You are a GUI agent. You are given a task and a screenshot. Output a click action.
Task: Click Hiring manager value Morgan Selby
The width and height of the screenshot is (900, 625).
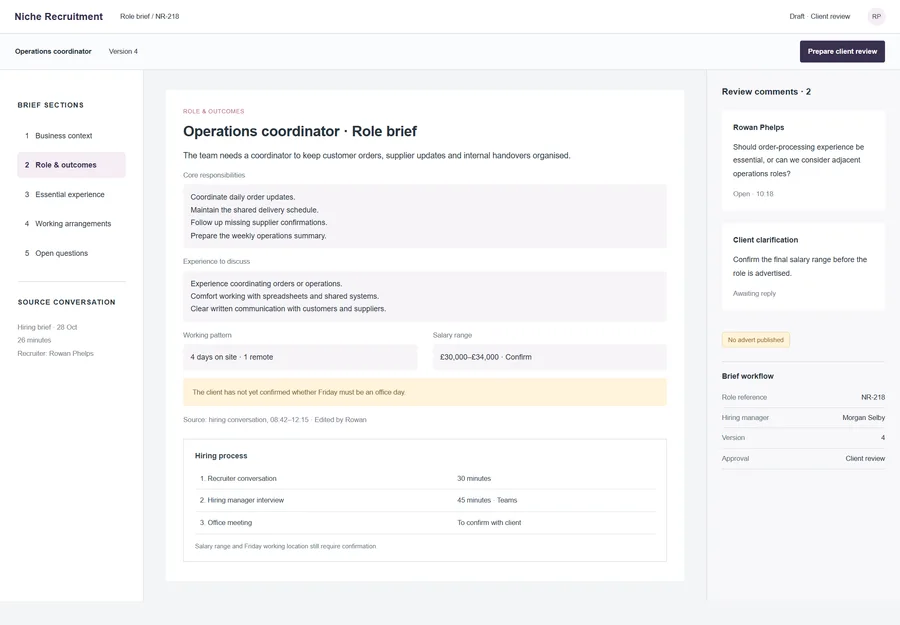[x=863, y=418]
